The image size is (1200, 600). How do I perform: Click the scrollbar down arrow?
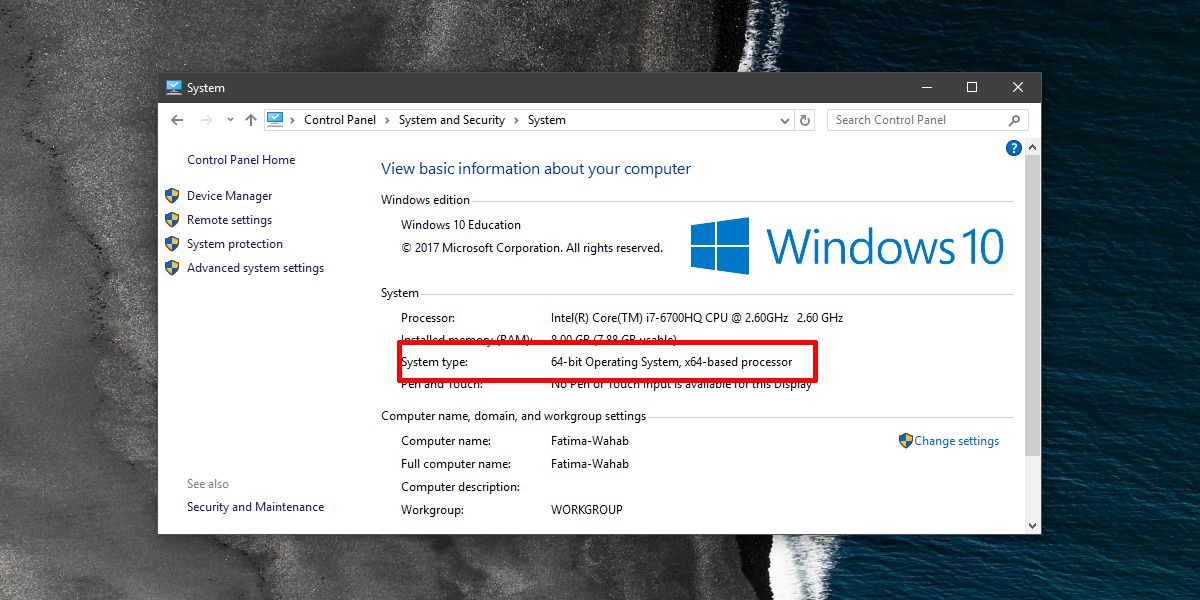[x=1033, y=526]
